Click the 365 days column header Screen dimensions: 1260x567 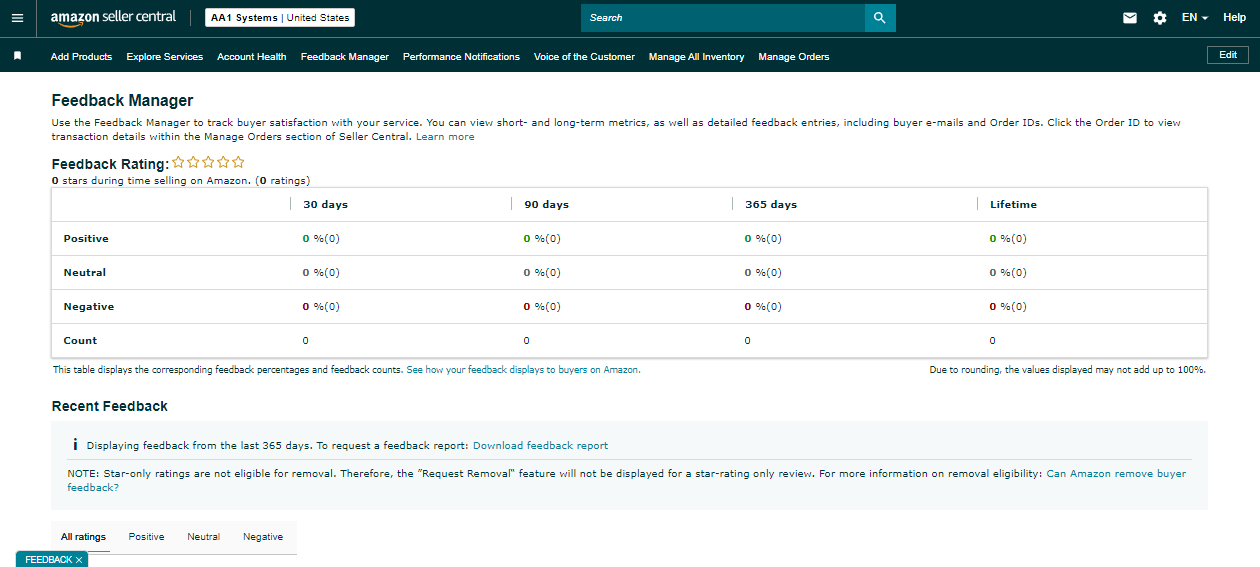point(771,204)
